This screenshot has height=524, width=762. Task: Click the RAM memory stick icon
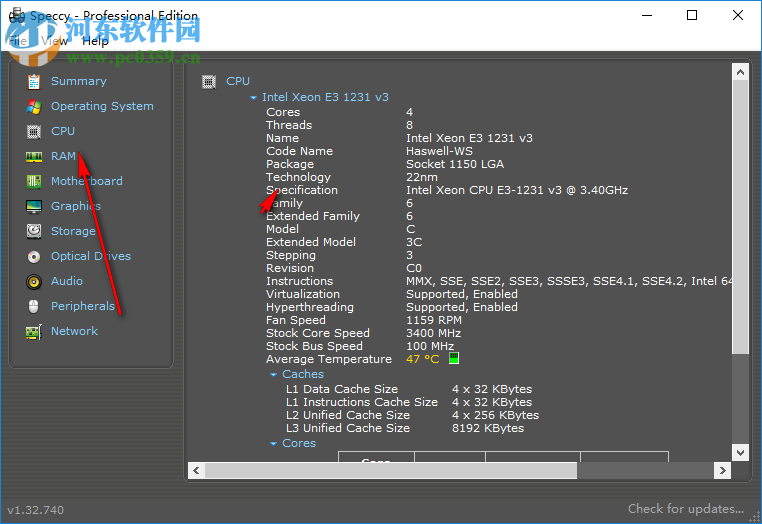34,157
